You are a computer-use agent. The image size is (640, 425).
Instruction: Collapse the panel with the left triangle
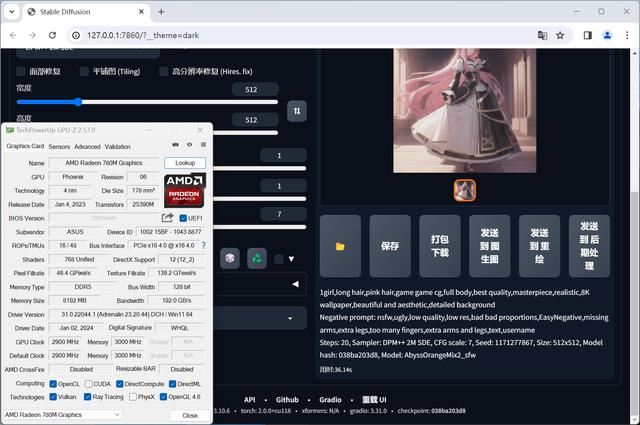(296, 284)
